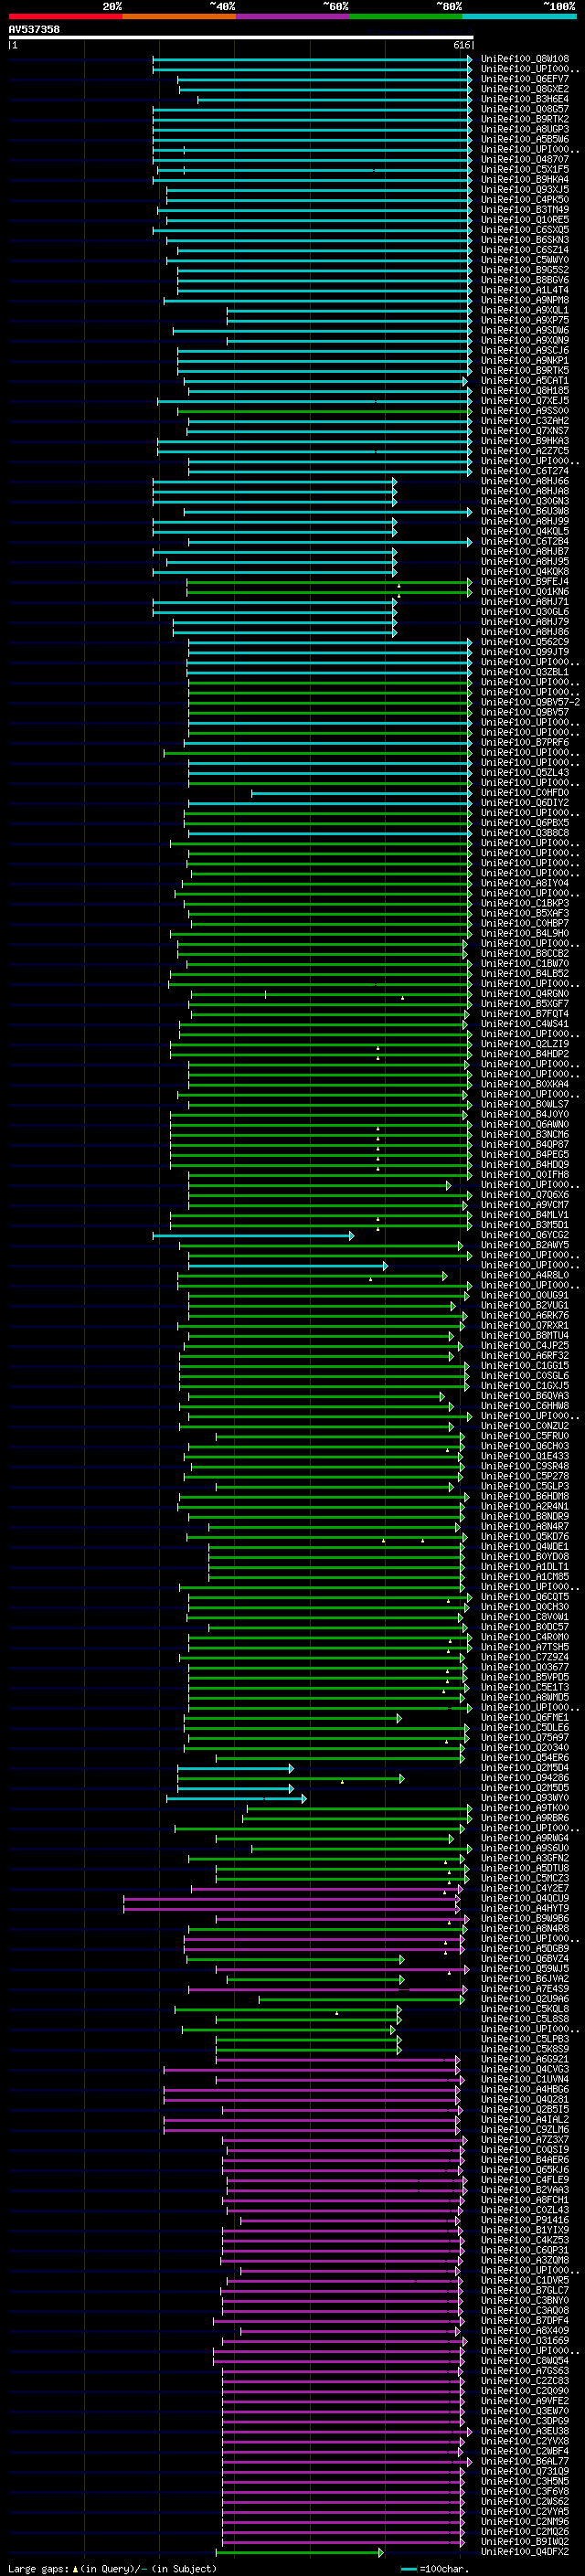The image size is (585, 2576).
Task: Select hit label UniRef100_Q6FME1
Action: pos(524,1717)
